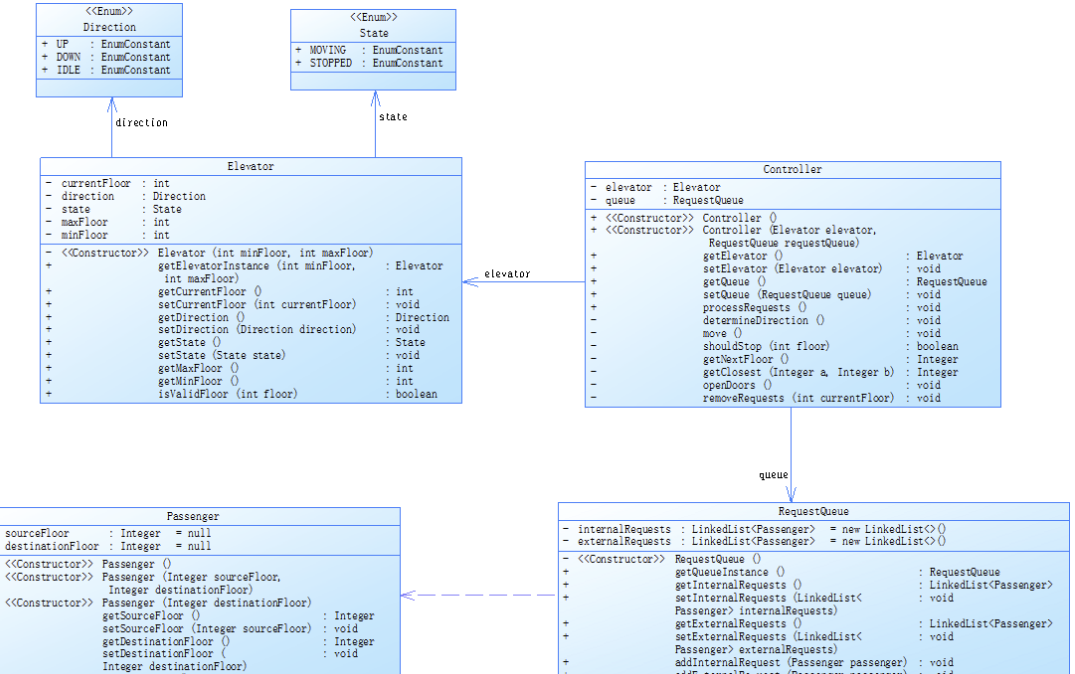
Task: Select the Elevator constructor operation
Action: point(210,253)
